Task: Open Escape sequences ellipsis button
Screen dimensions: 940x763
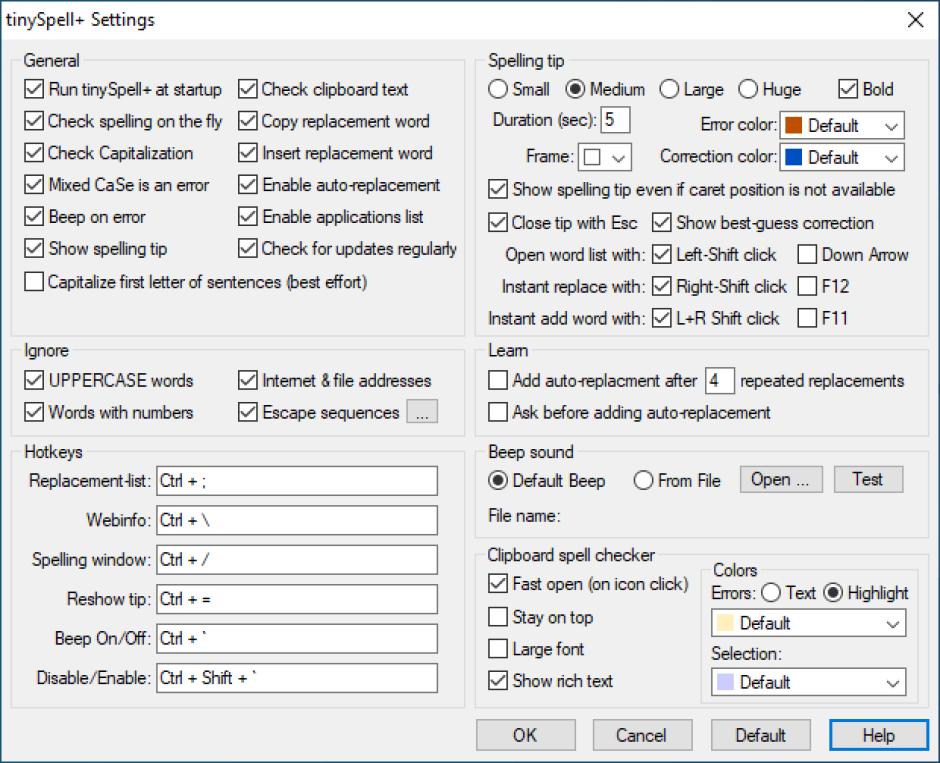Action: [422, 412]
